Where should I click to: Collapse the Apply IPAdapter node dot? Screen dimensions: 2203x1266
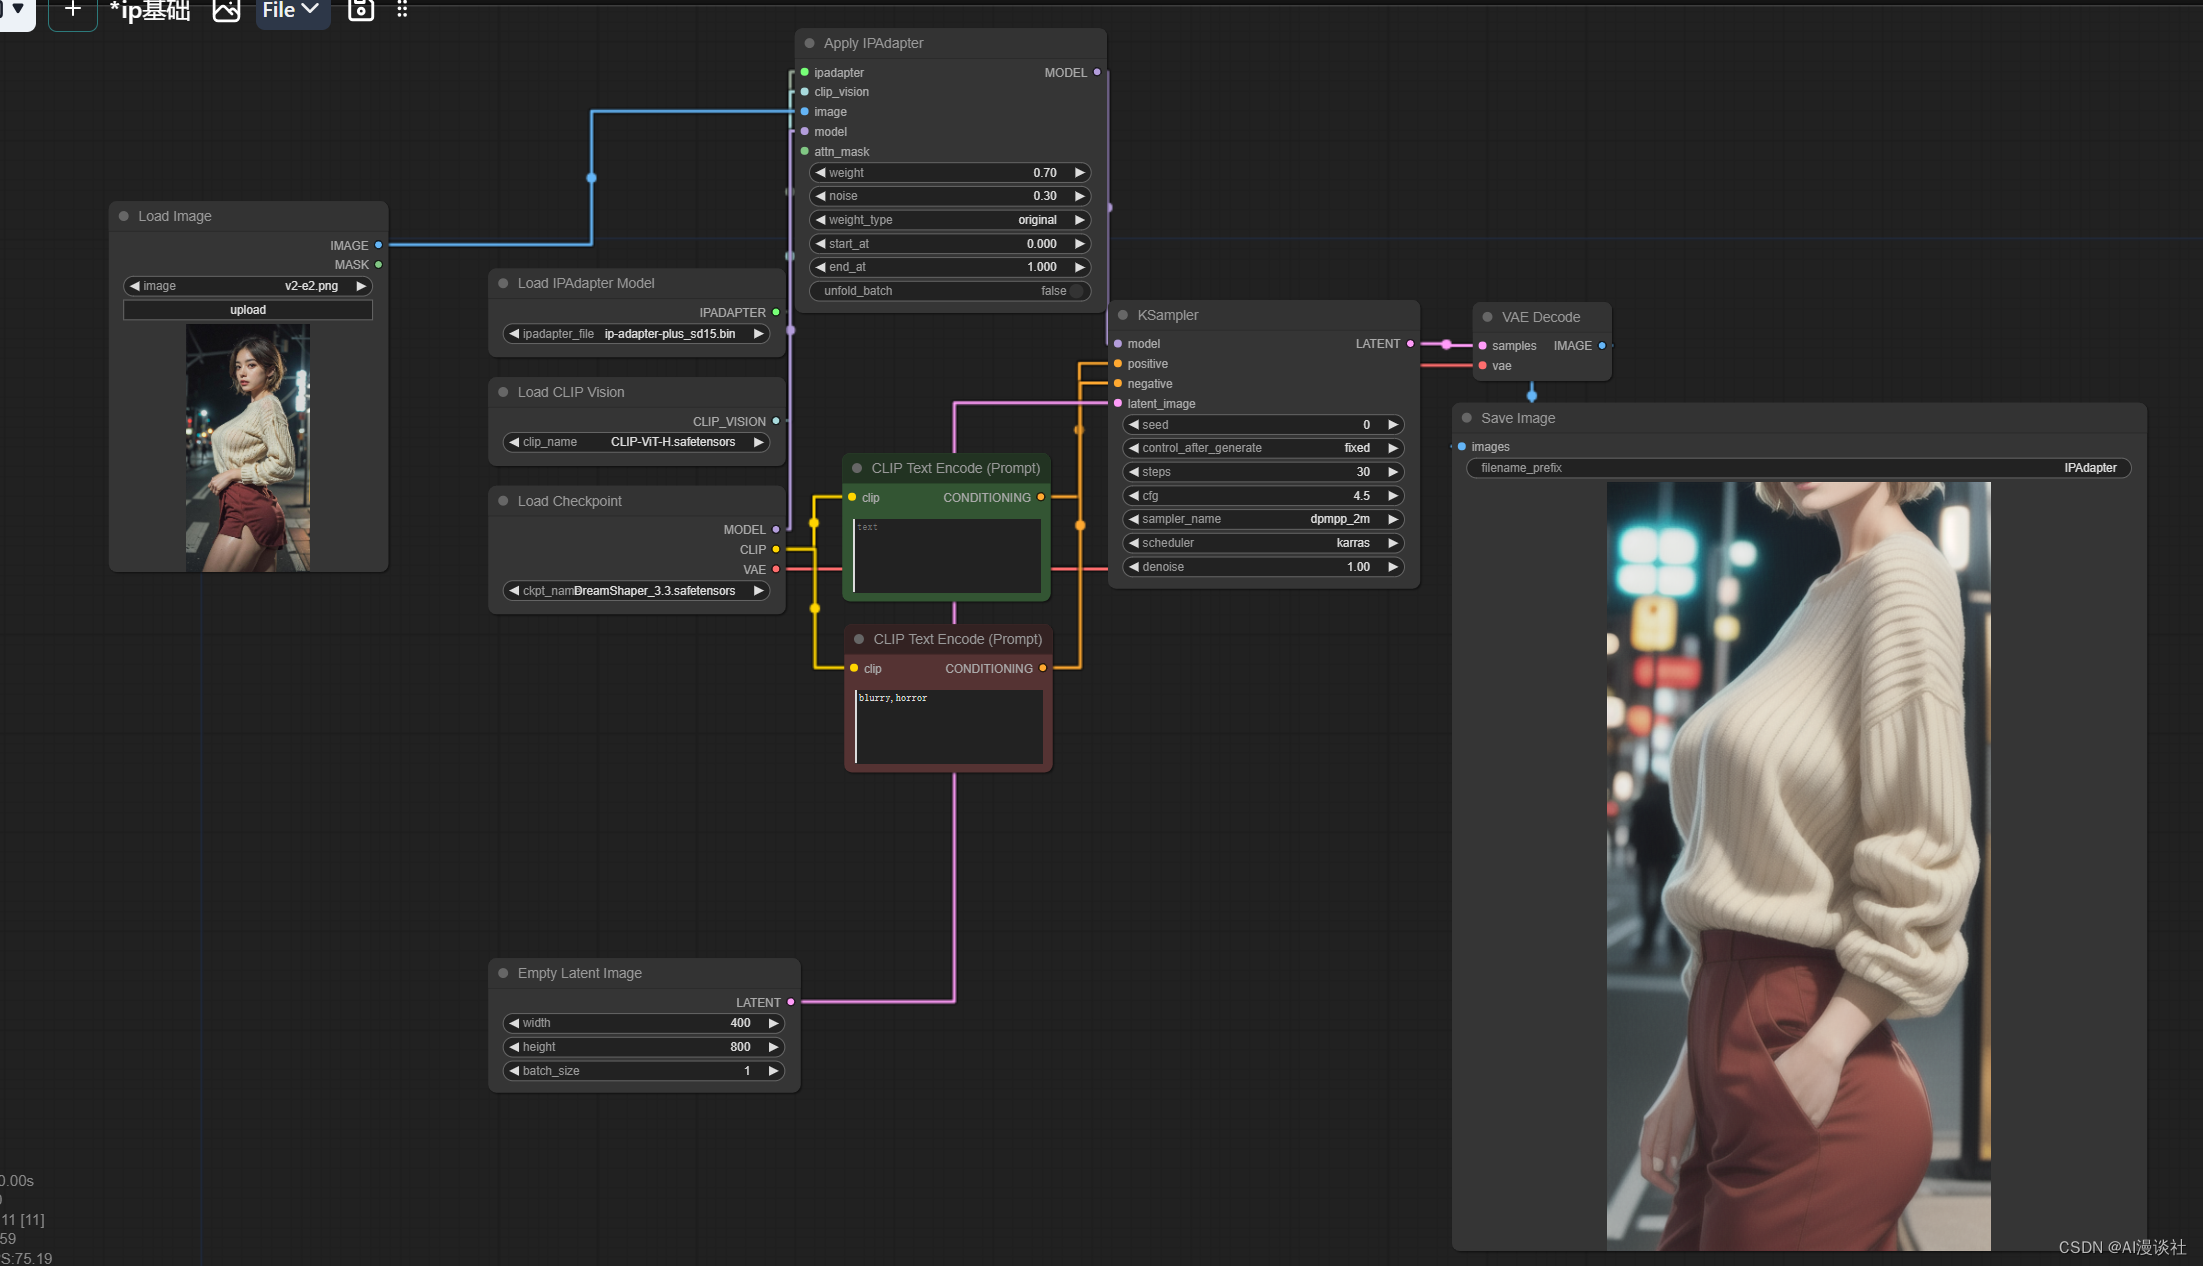pyautogui.click(x=809, y=43)
